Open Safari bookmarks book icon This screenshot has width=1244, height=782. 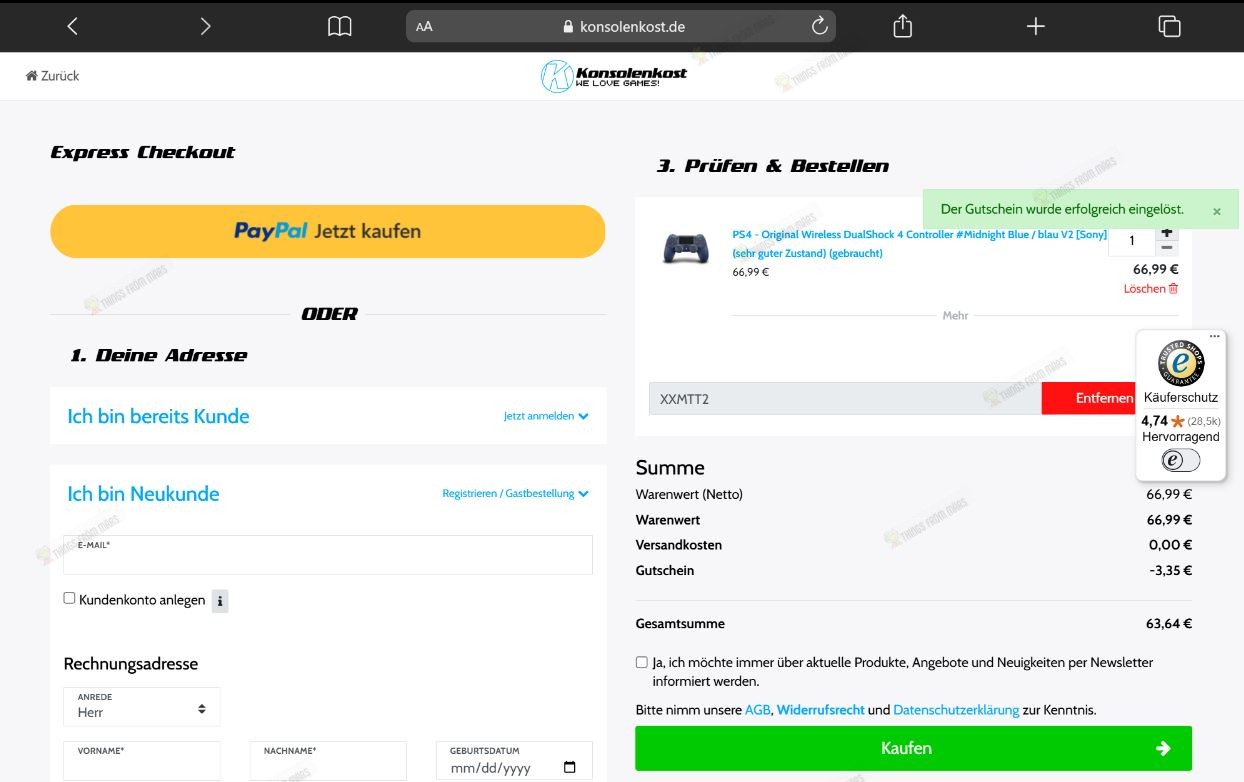(340, 27)
